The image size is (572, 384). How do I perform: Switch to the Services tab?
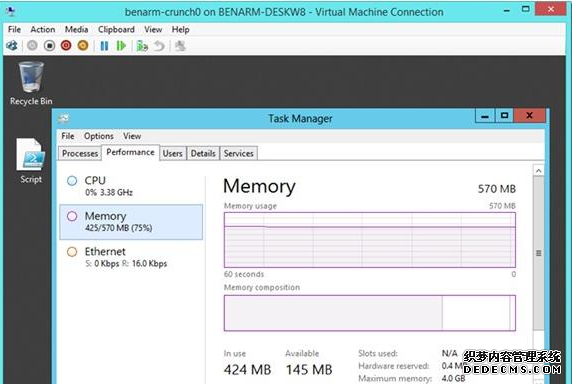[238, 153]
